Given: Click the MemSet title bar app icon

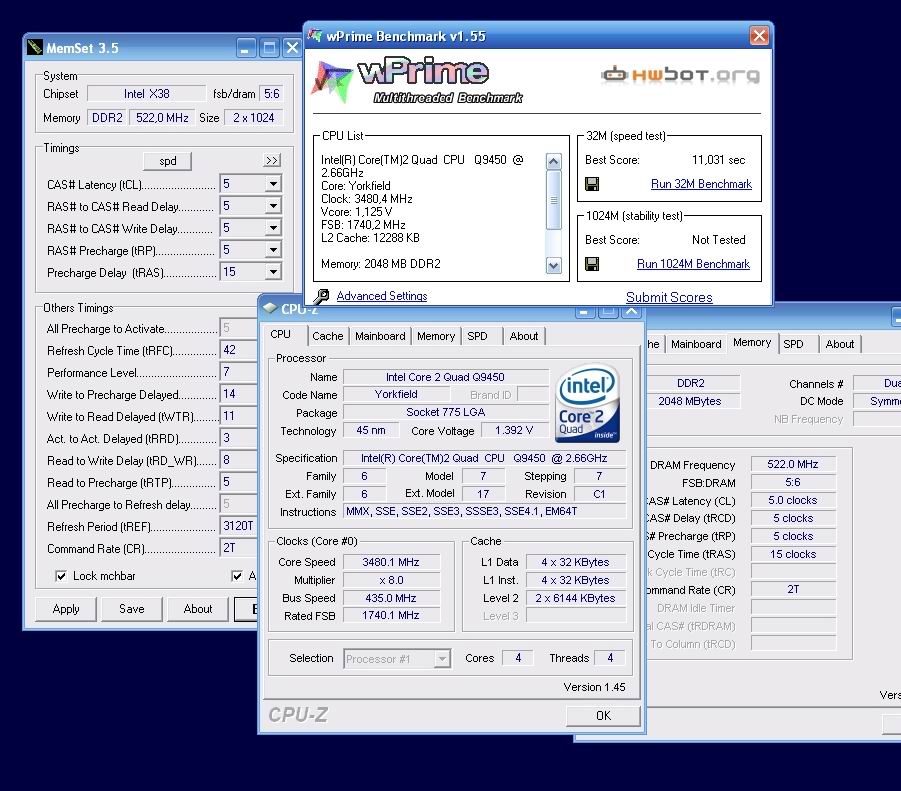Looking at the screenshot, I should point(34,47).
